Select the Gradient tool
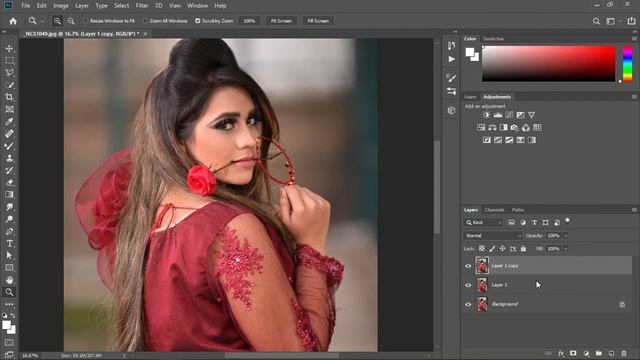 point(9,195)
